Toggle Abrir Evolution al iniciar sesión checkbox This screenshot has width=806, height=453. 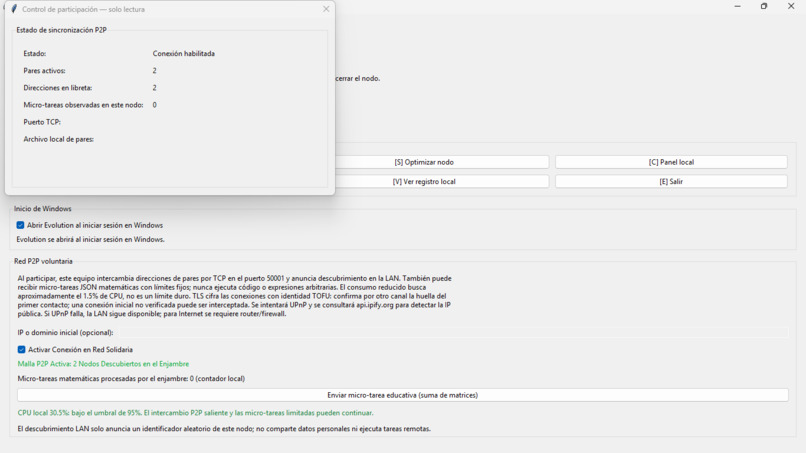click(21, 225)
